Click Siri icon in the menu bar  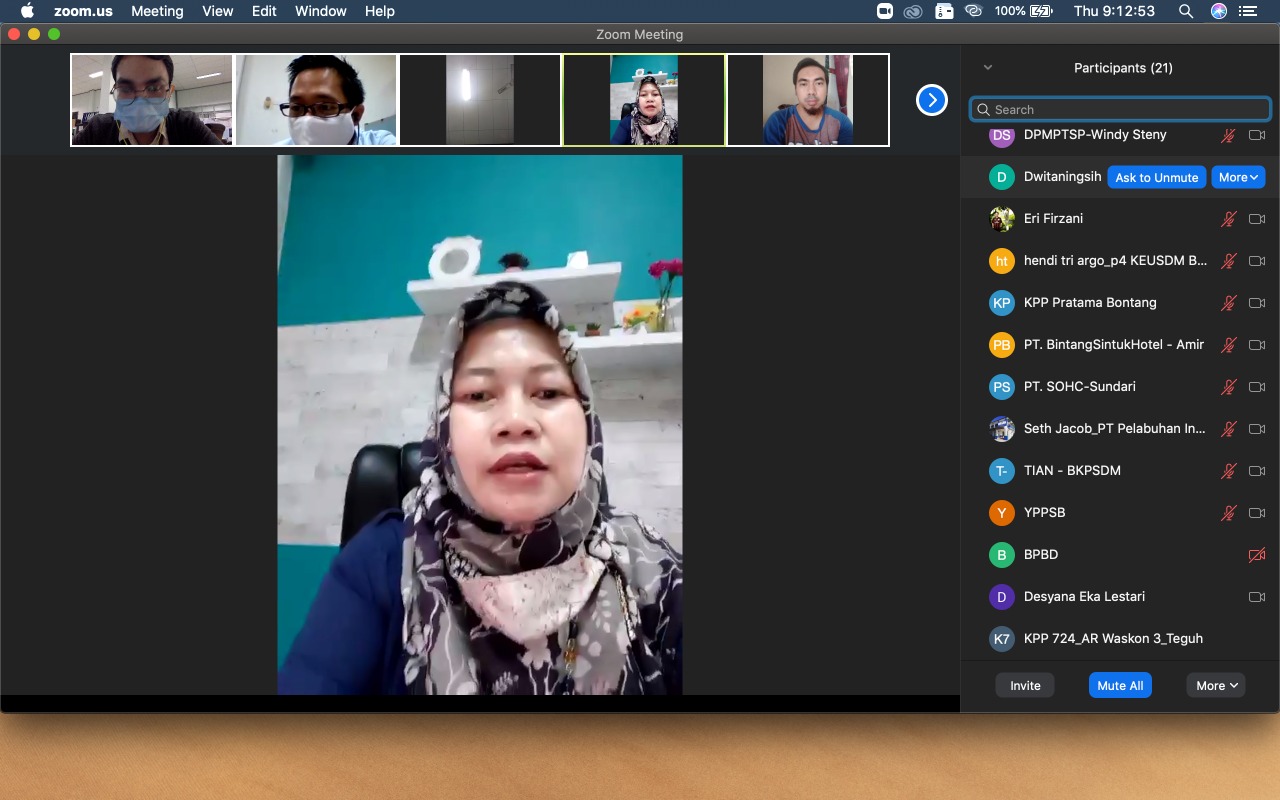1218,11
